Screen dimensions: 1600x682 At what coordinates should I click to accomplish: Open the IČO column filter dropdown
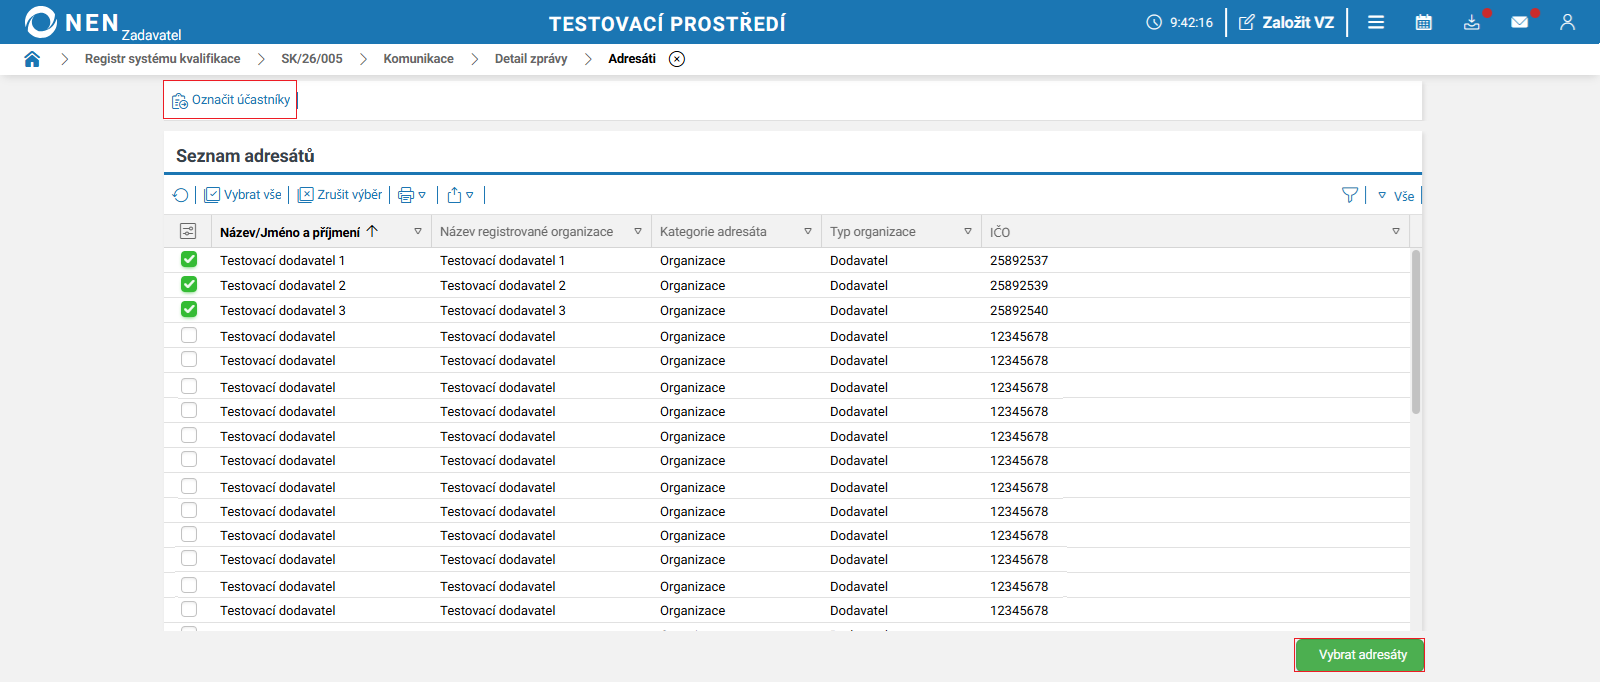point(1396,231)
